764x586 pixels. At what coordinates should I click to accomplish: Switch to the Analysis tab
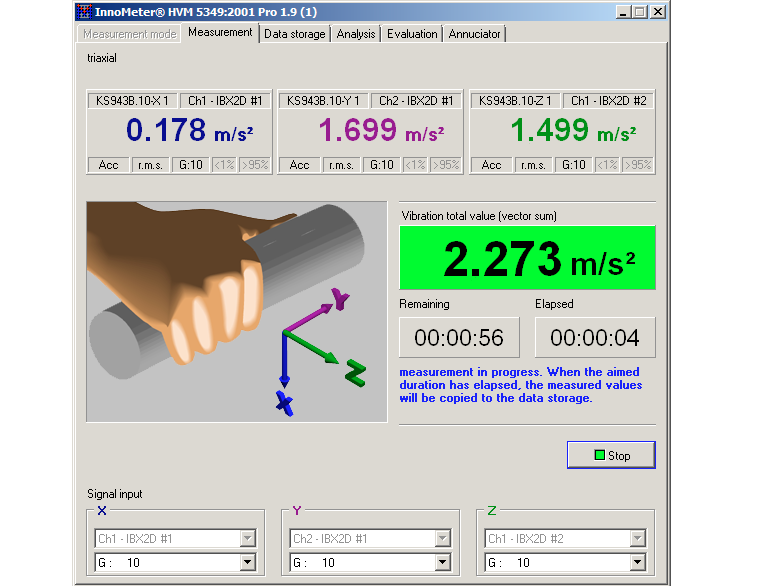pyautogui.click(x=356, y=34)
